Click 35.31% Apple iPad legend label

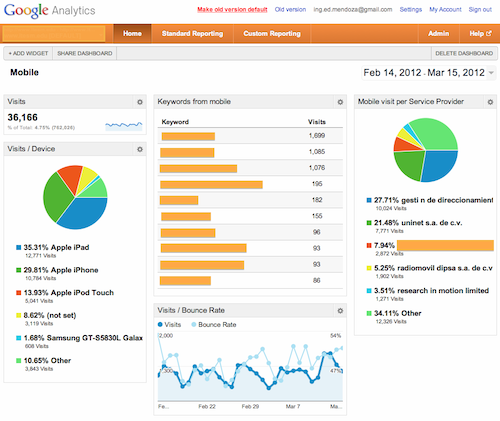56,248
